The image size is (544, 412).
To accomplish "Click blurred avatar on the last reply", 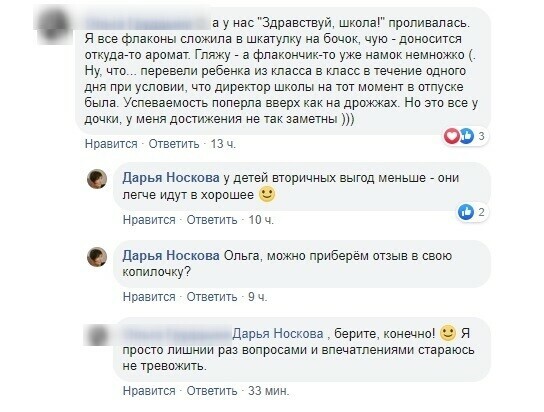I will (97, 335).
